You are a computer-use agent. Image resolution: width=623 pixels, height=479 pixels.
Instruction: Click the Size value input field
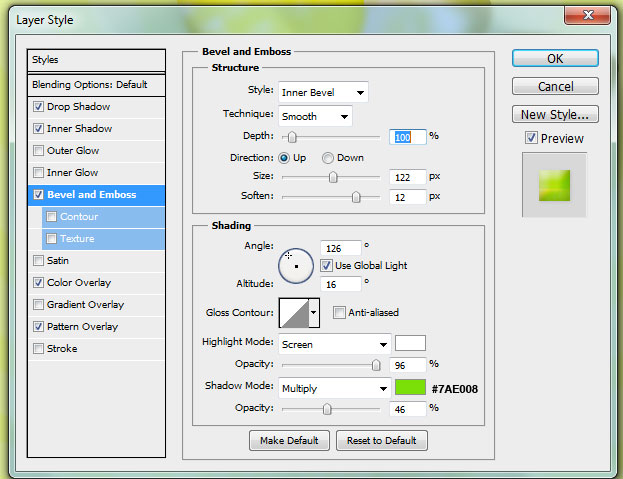click(407, 177)
